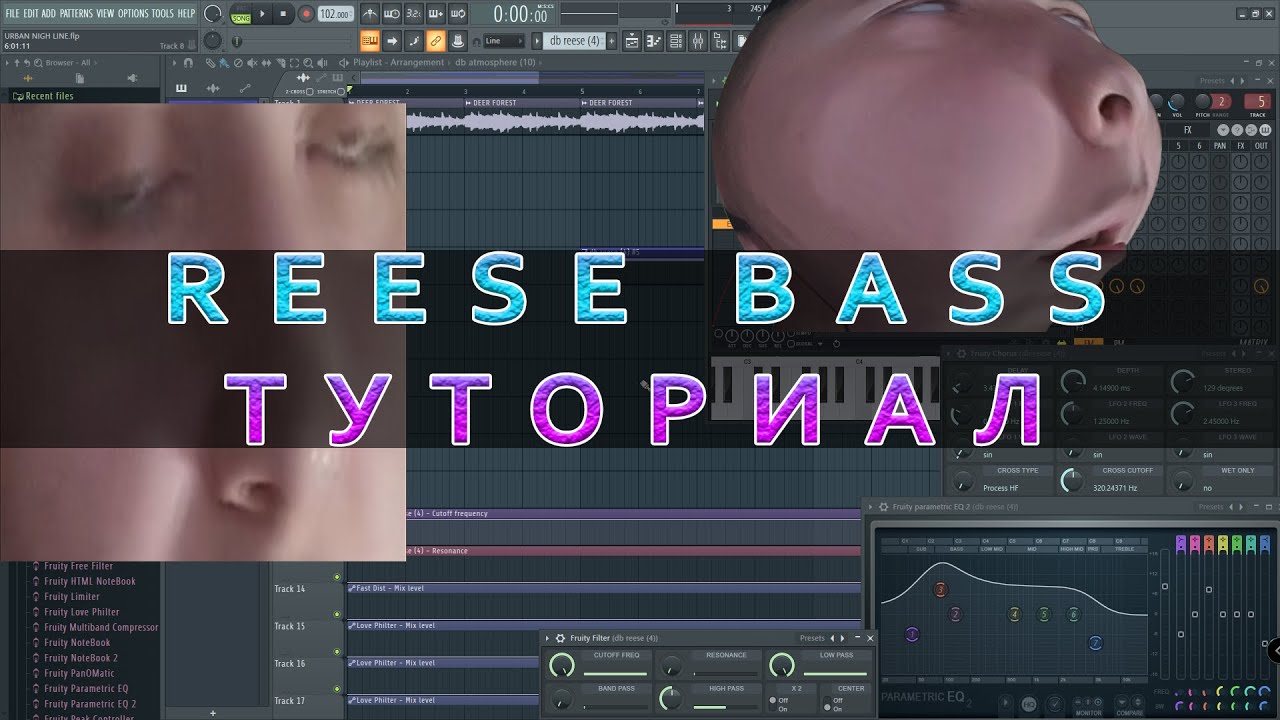
Task: Open the ADD menu
Action: click(48, 13)
